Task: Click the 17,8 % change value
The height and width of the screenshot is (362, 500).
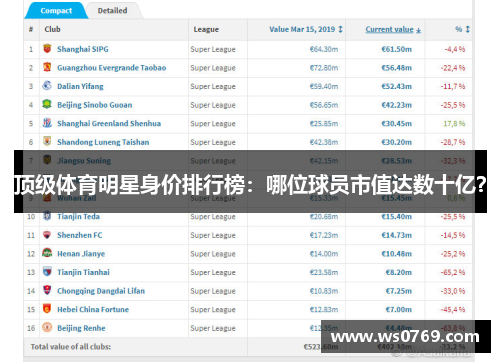Action: [454, 124]
